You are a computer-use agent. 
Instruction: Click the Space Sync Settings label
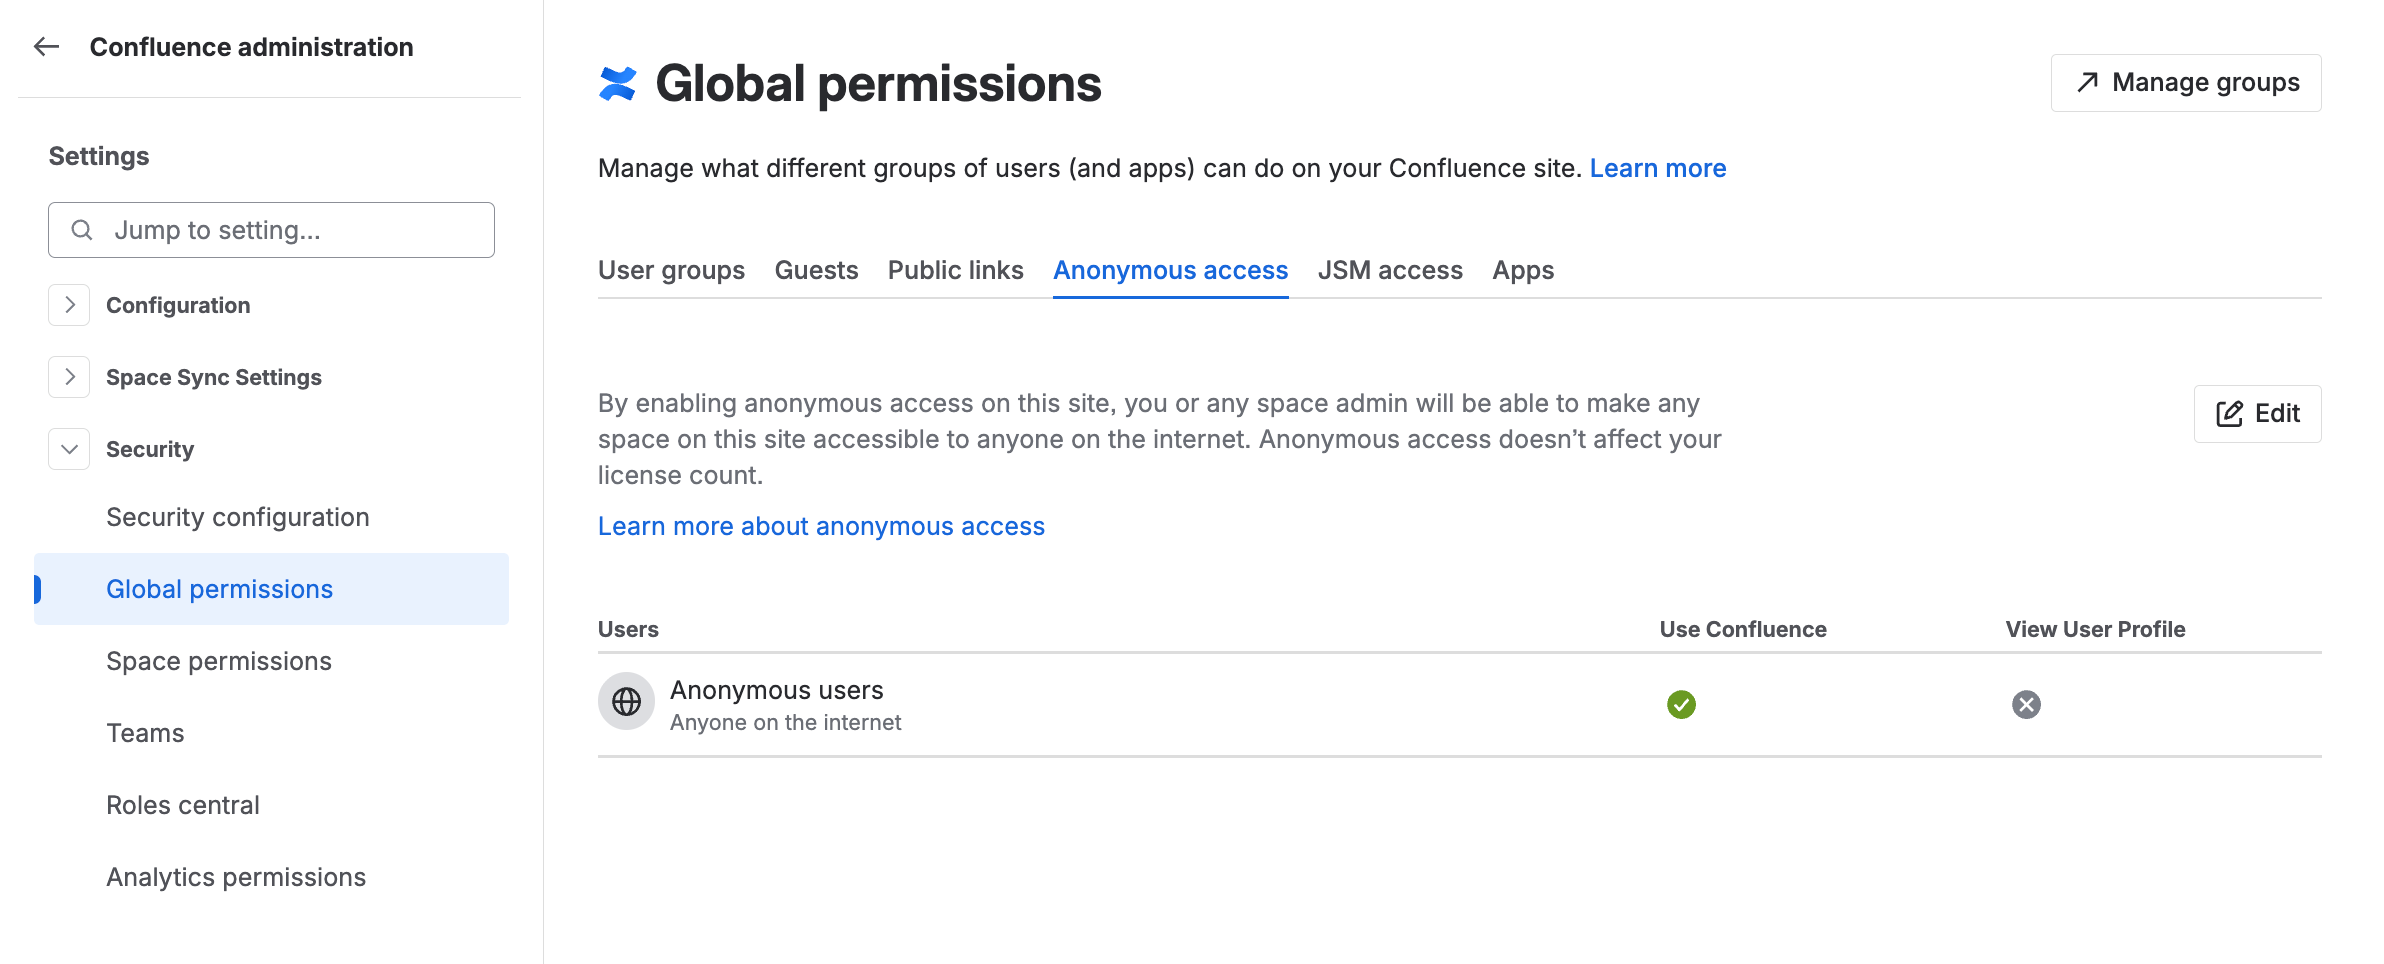coord(214,377)
